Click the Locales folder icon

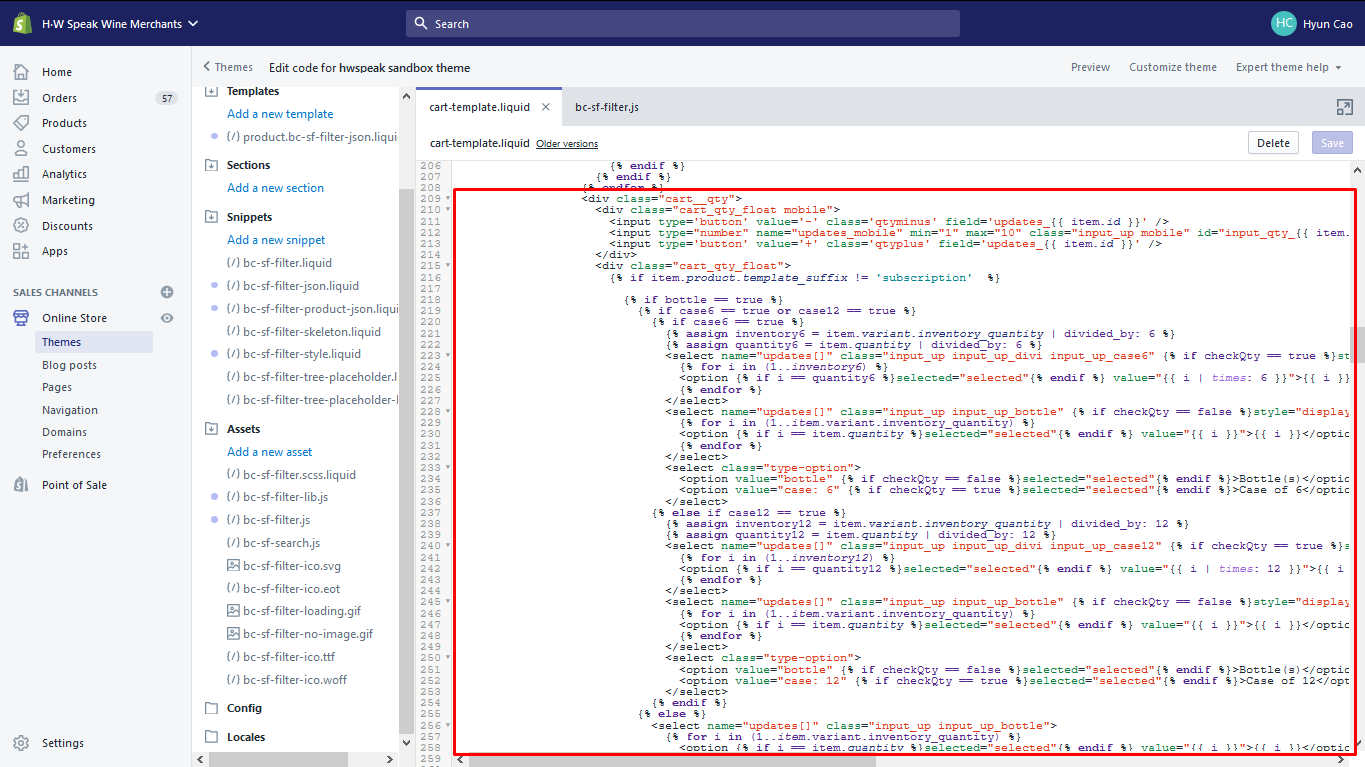pyautogui.click(x=211, y=737)
